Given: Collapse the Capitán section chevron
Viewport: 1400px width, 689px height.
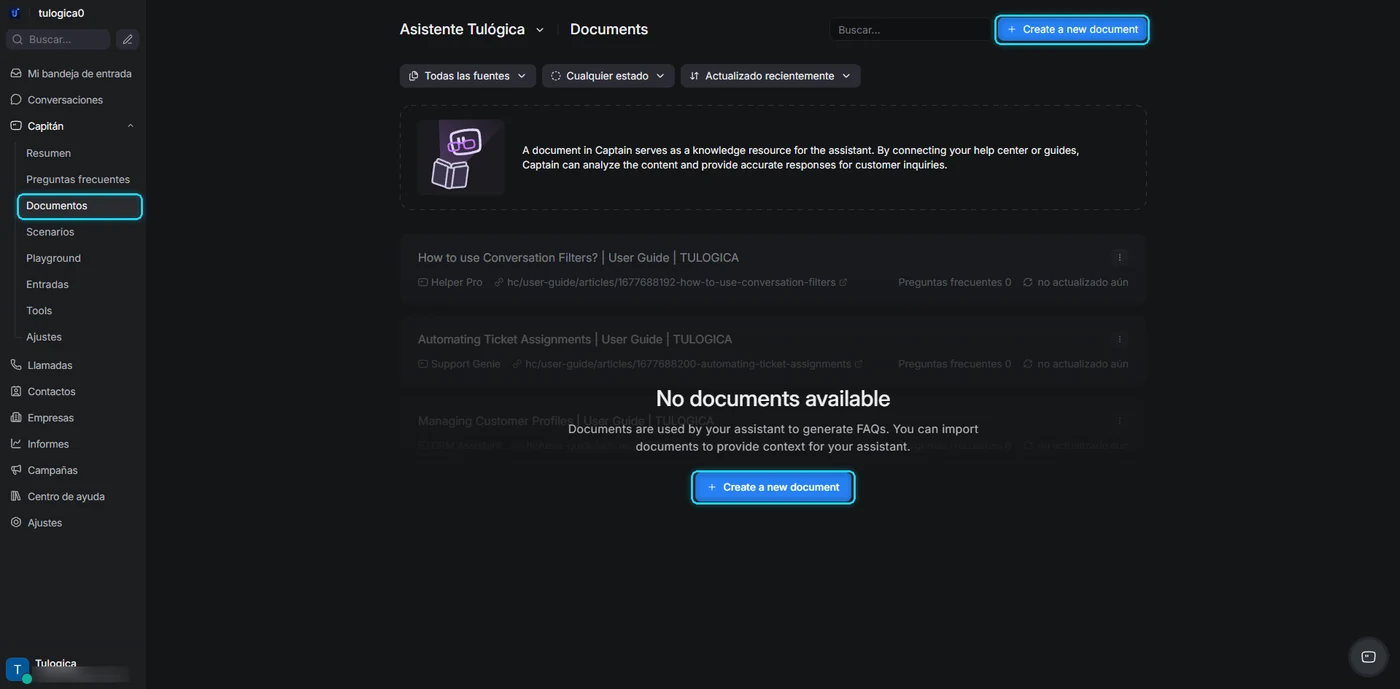Looking at the screenshot, I should click(130, 126).
